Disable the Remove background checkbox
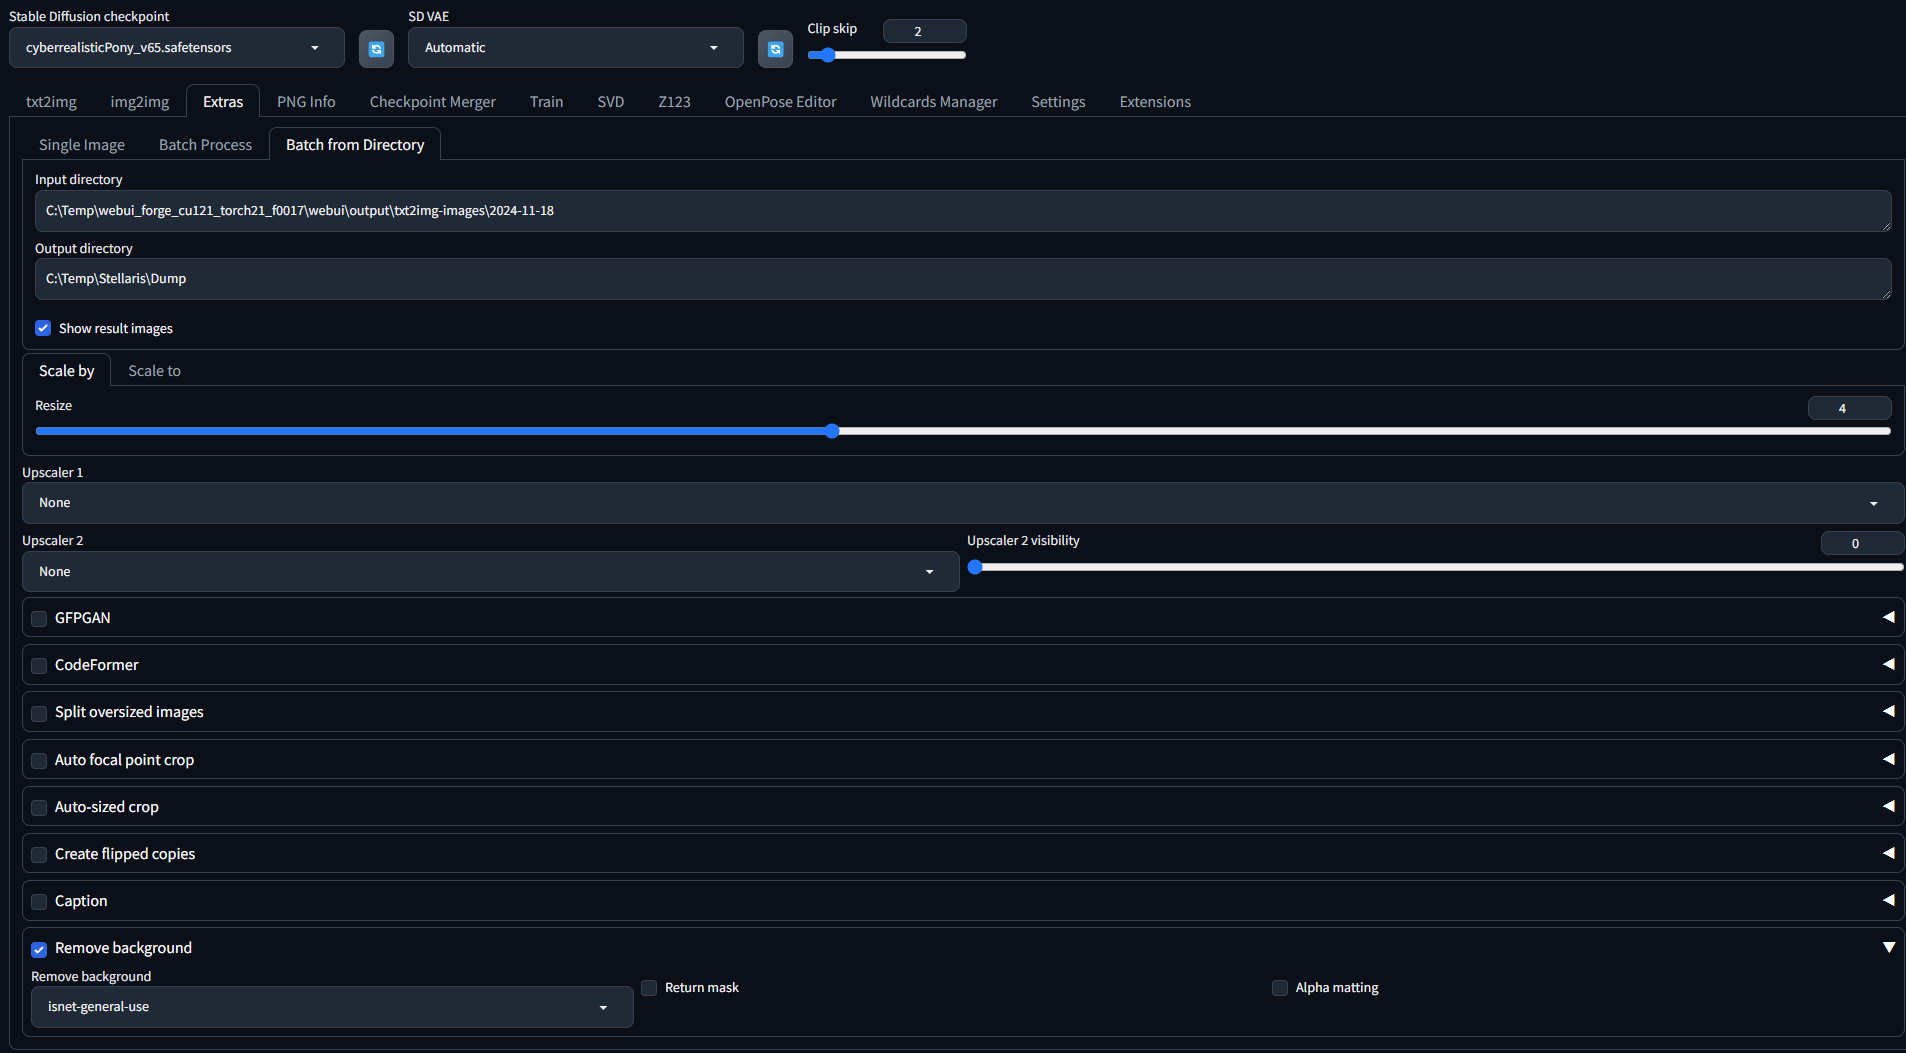The width and height of the screenshot is (1906, 1053). click(39, 949)
